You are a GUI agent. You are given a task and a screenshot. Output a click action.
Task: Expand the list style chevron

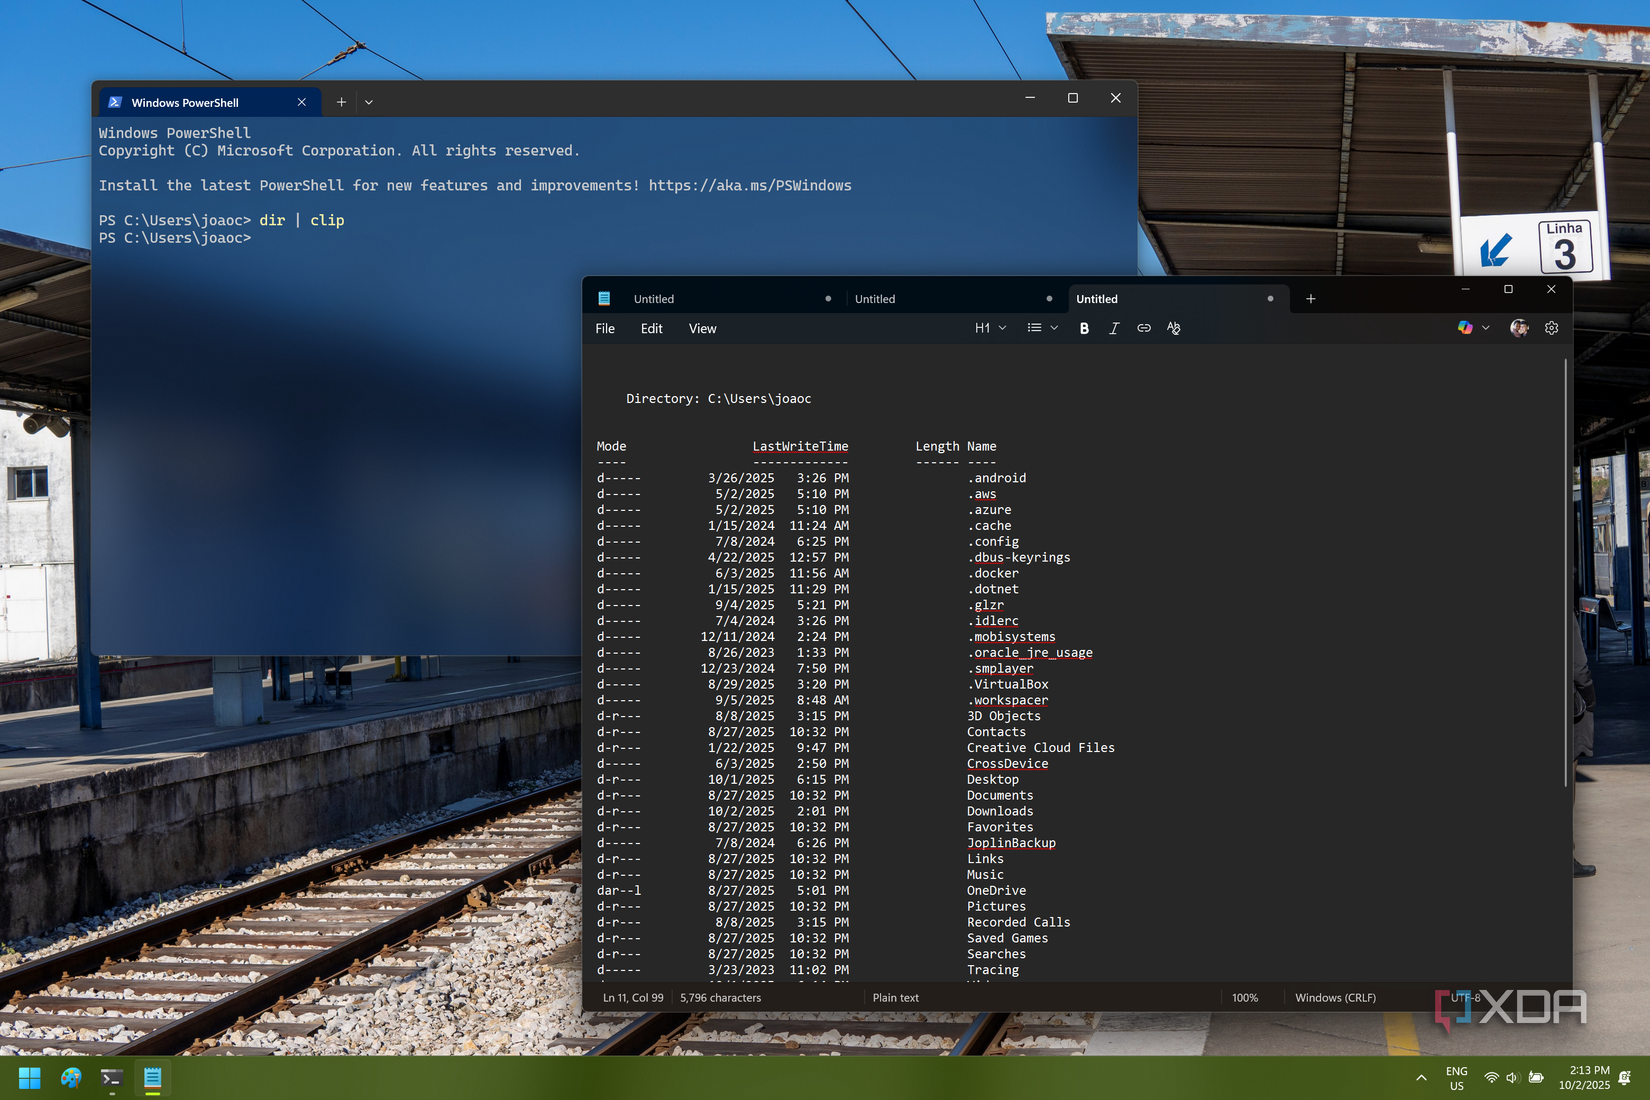[1053, 328]
